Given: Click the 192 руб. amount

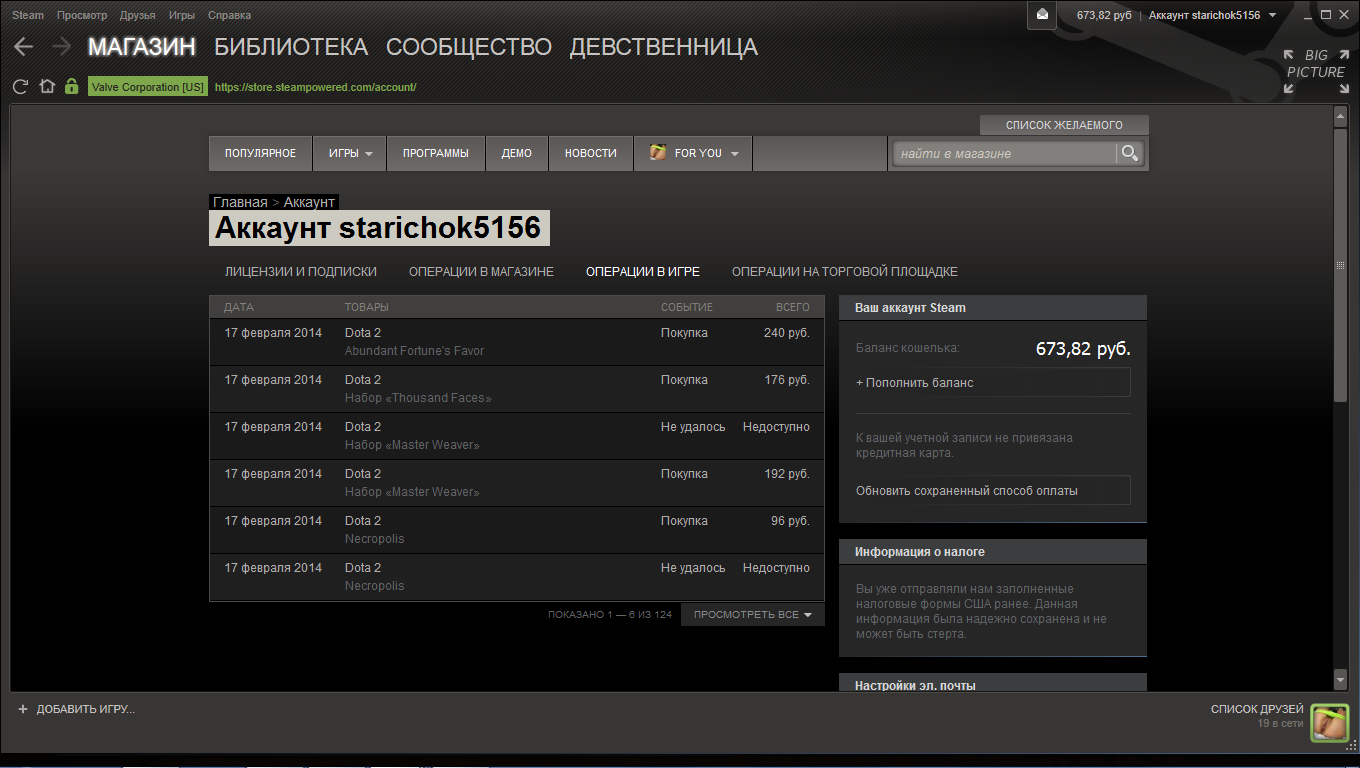Looking at the screenshot, I should click(787, 474).
